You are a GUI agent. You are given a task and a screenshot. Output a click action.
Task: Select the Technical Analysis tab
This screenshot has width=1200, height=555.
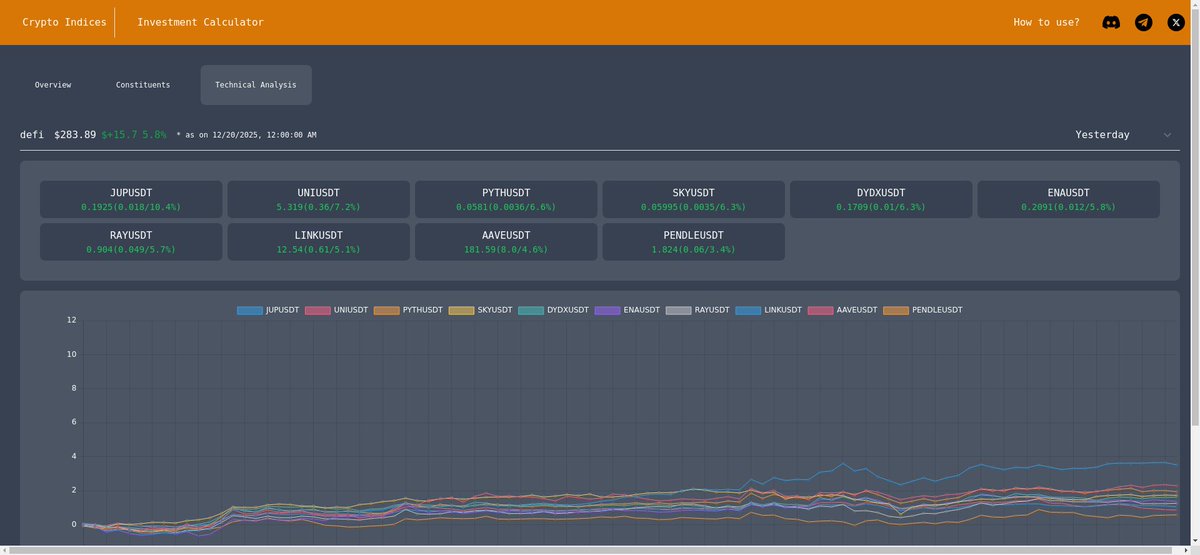click(256, 85)
